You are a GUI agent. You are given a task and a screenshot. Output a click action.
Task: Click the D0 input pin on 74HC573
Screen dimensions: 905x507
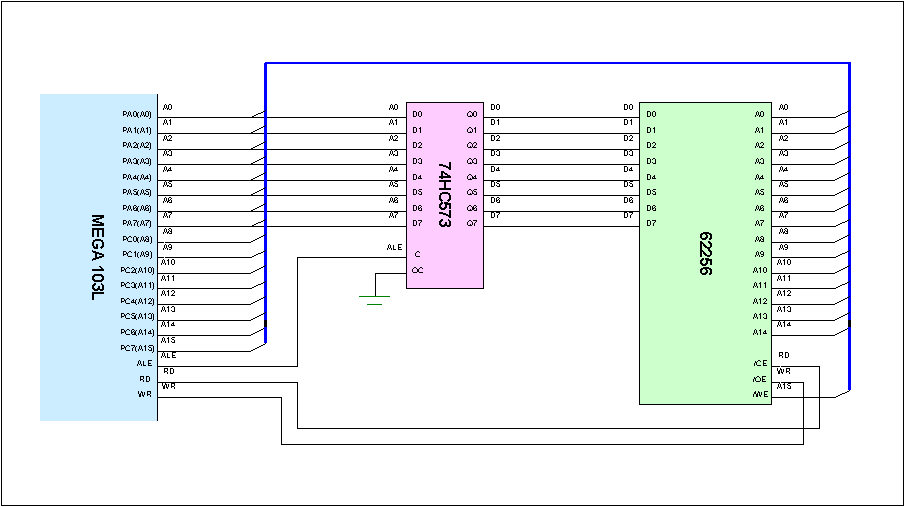tap(417, 114)
